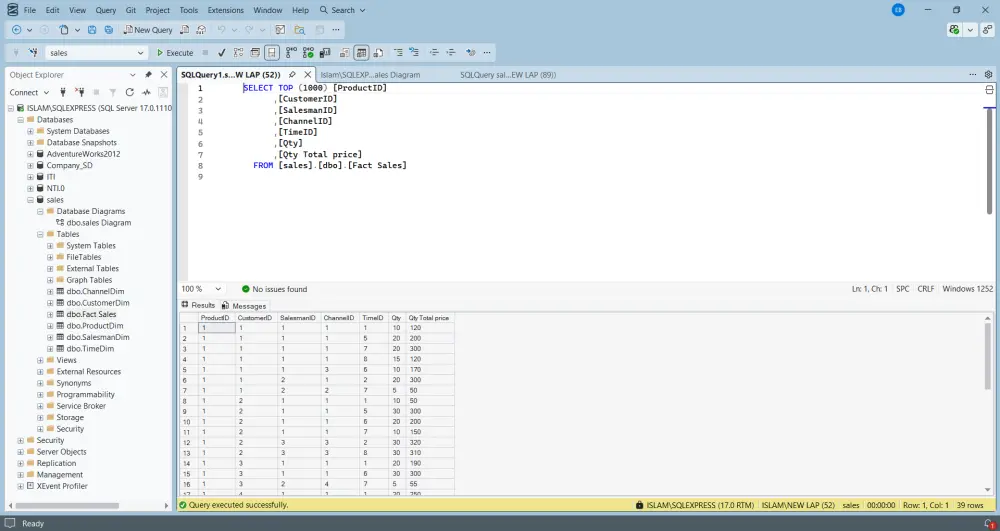1000x531 pixels.
Task: Switch output to Results to Grid
Action: pos(362,53)
